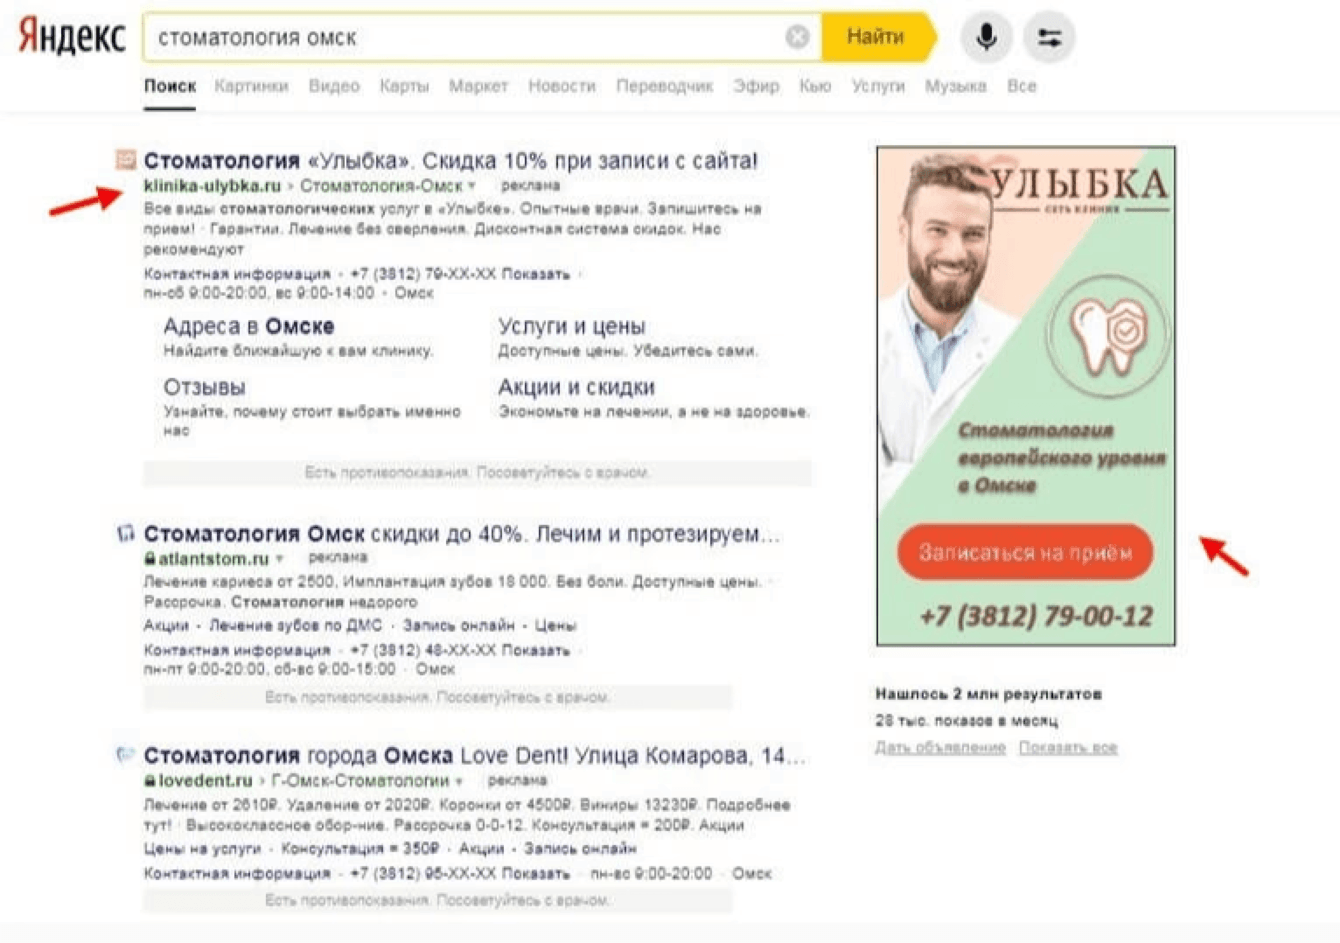Switch to the Картинки tab
The image size is (1340, 943).
tap(251, 86)
